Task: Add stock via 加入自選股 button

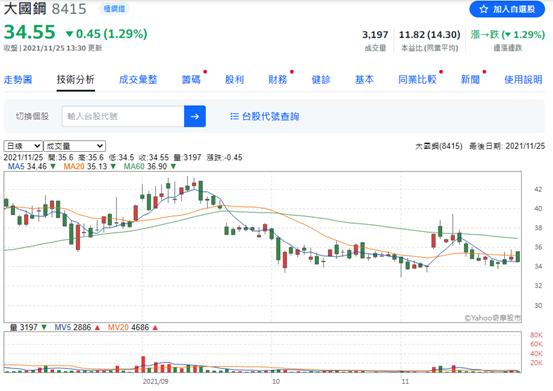Action: click(x=507, y=9)
